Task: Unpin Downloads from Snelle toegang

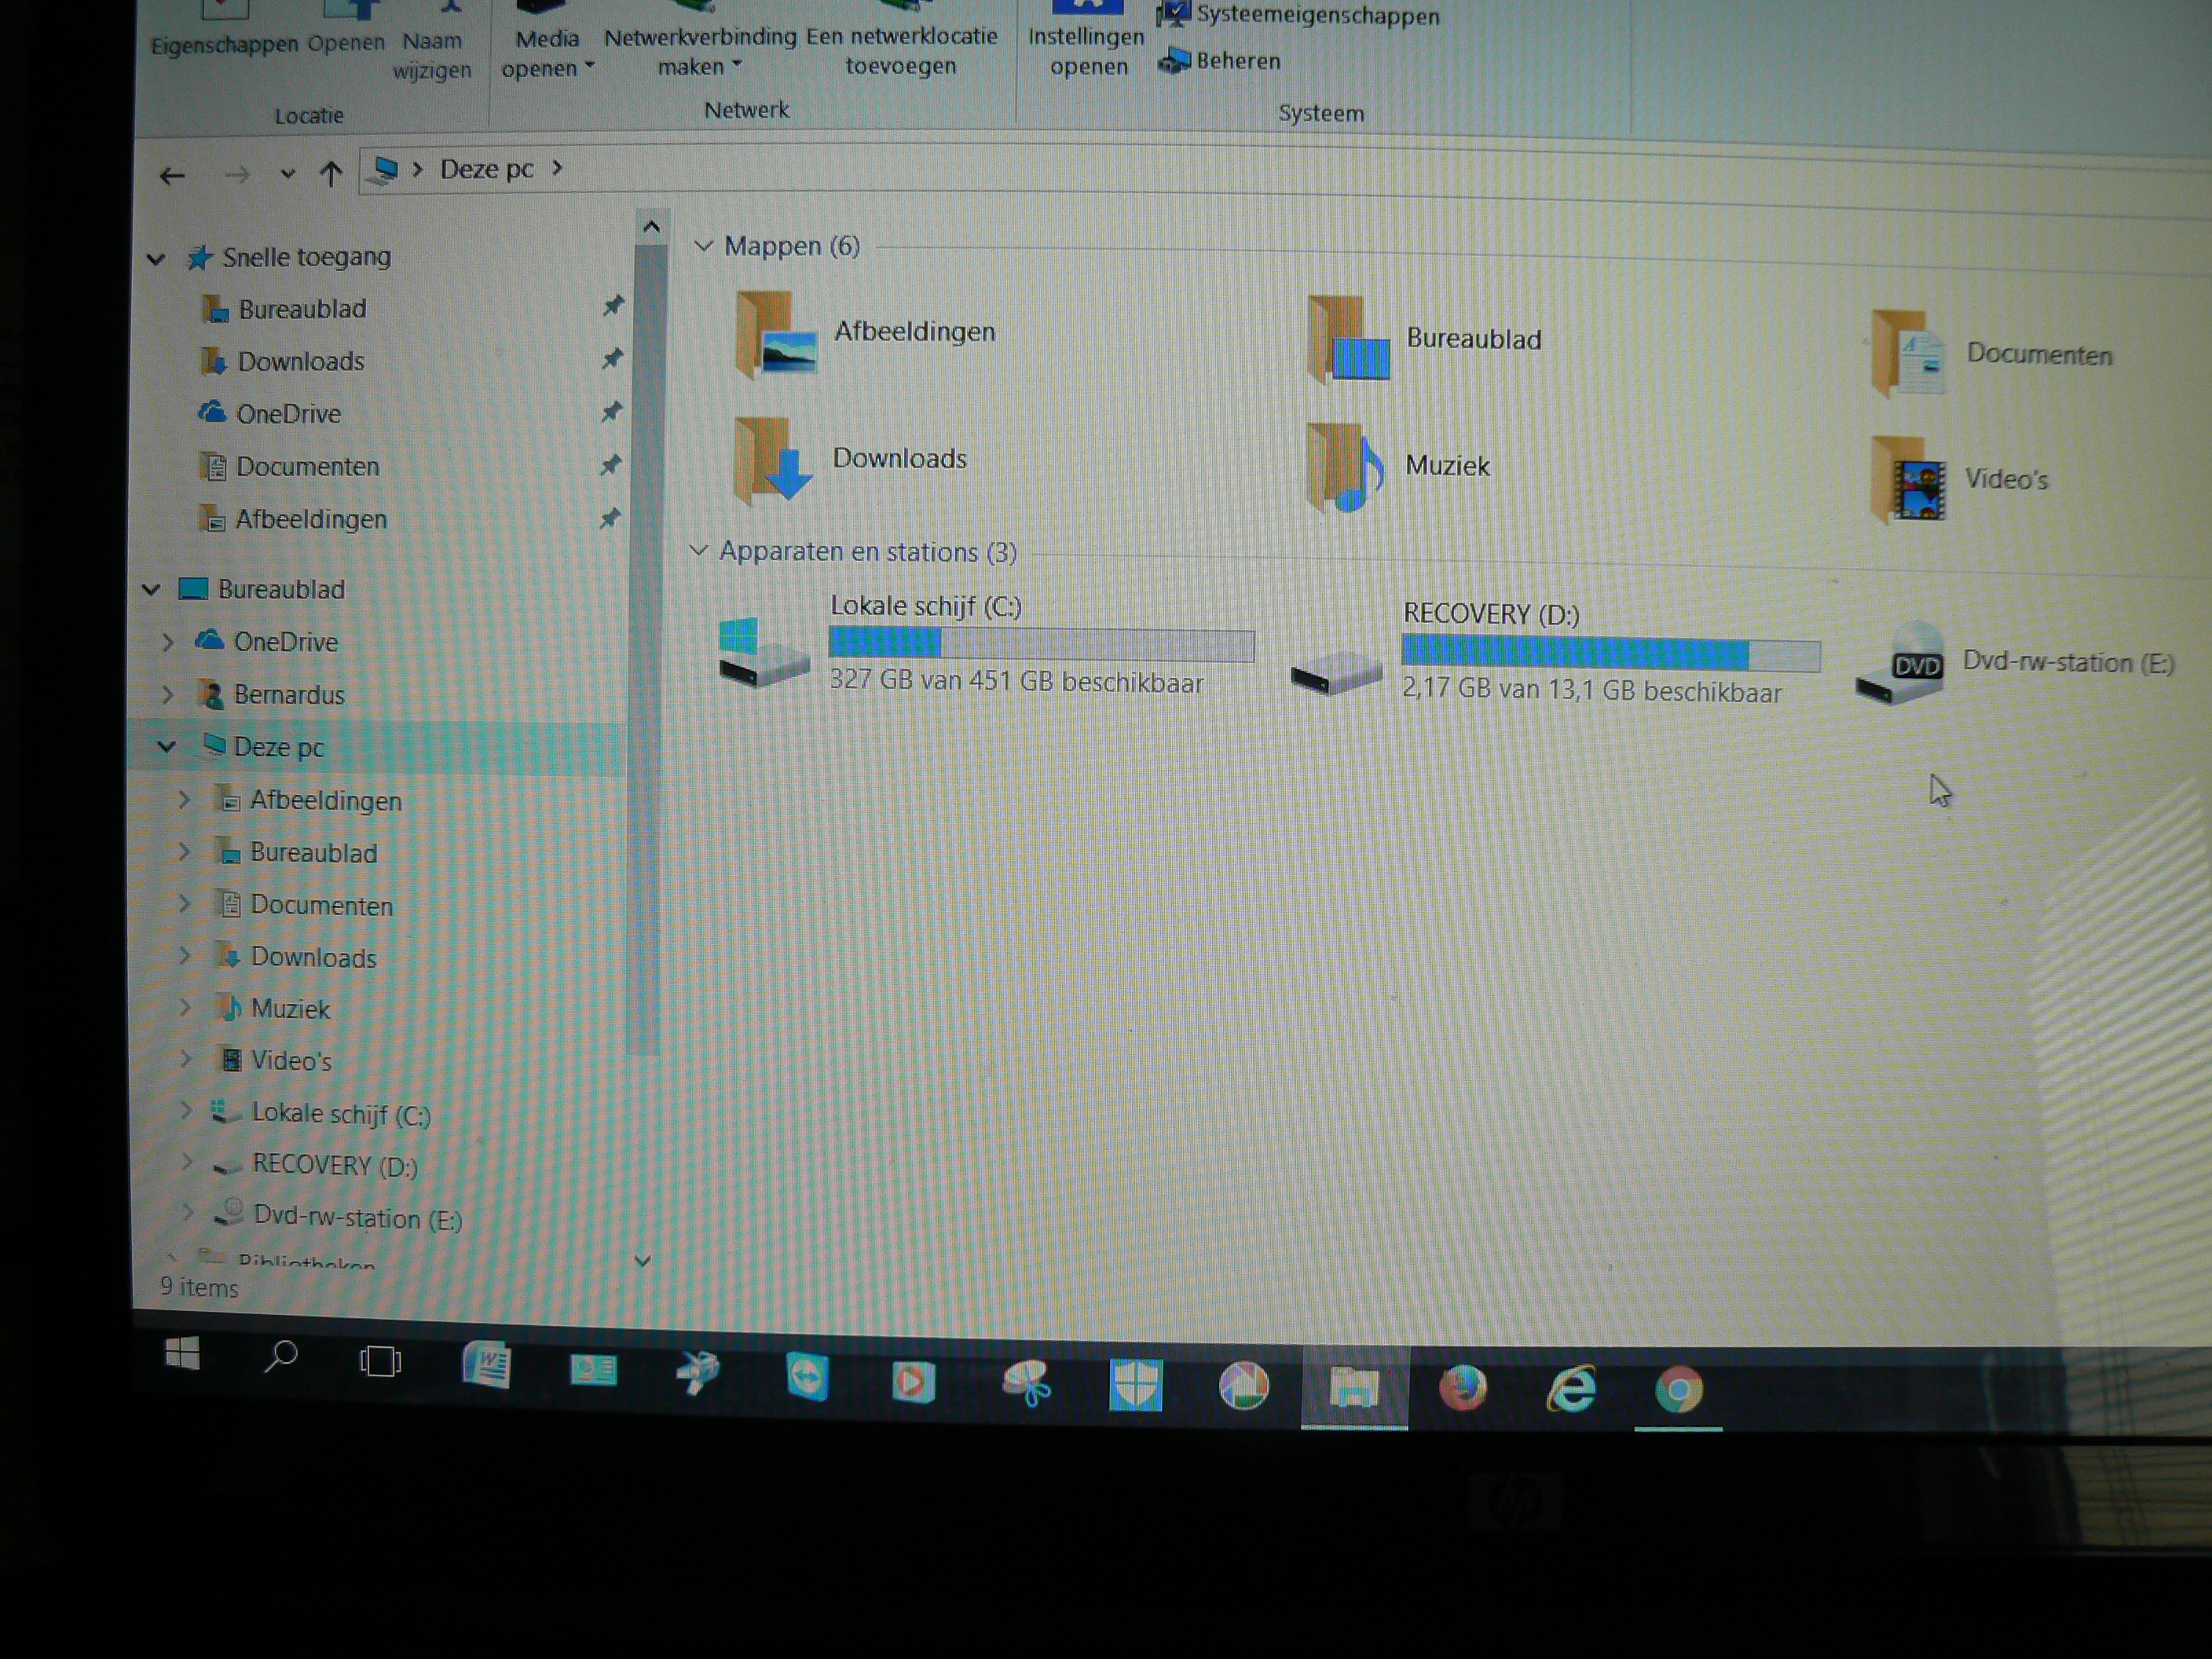Action: (x=612, y=359)
